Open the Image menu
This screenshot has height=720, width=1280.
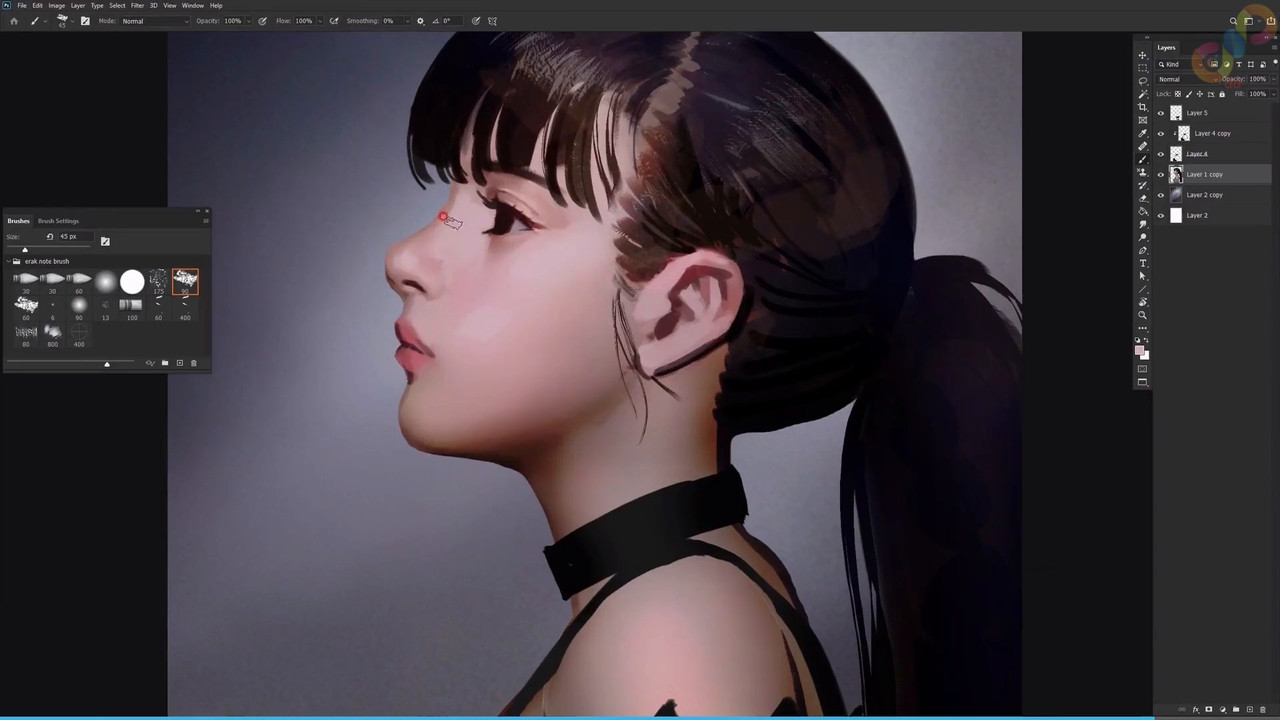click(x=57, y=5)
